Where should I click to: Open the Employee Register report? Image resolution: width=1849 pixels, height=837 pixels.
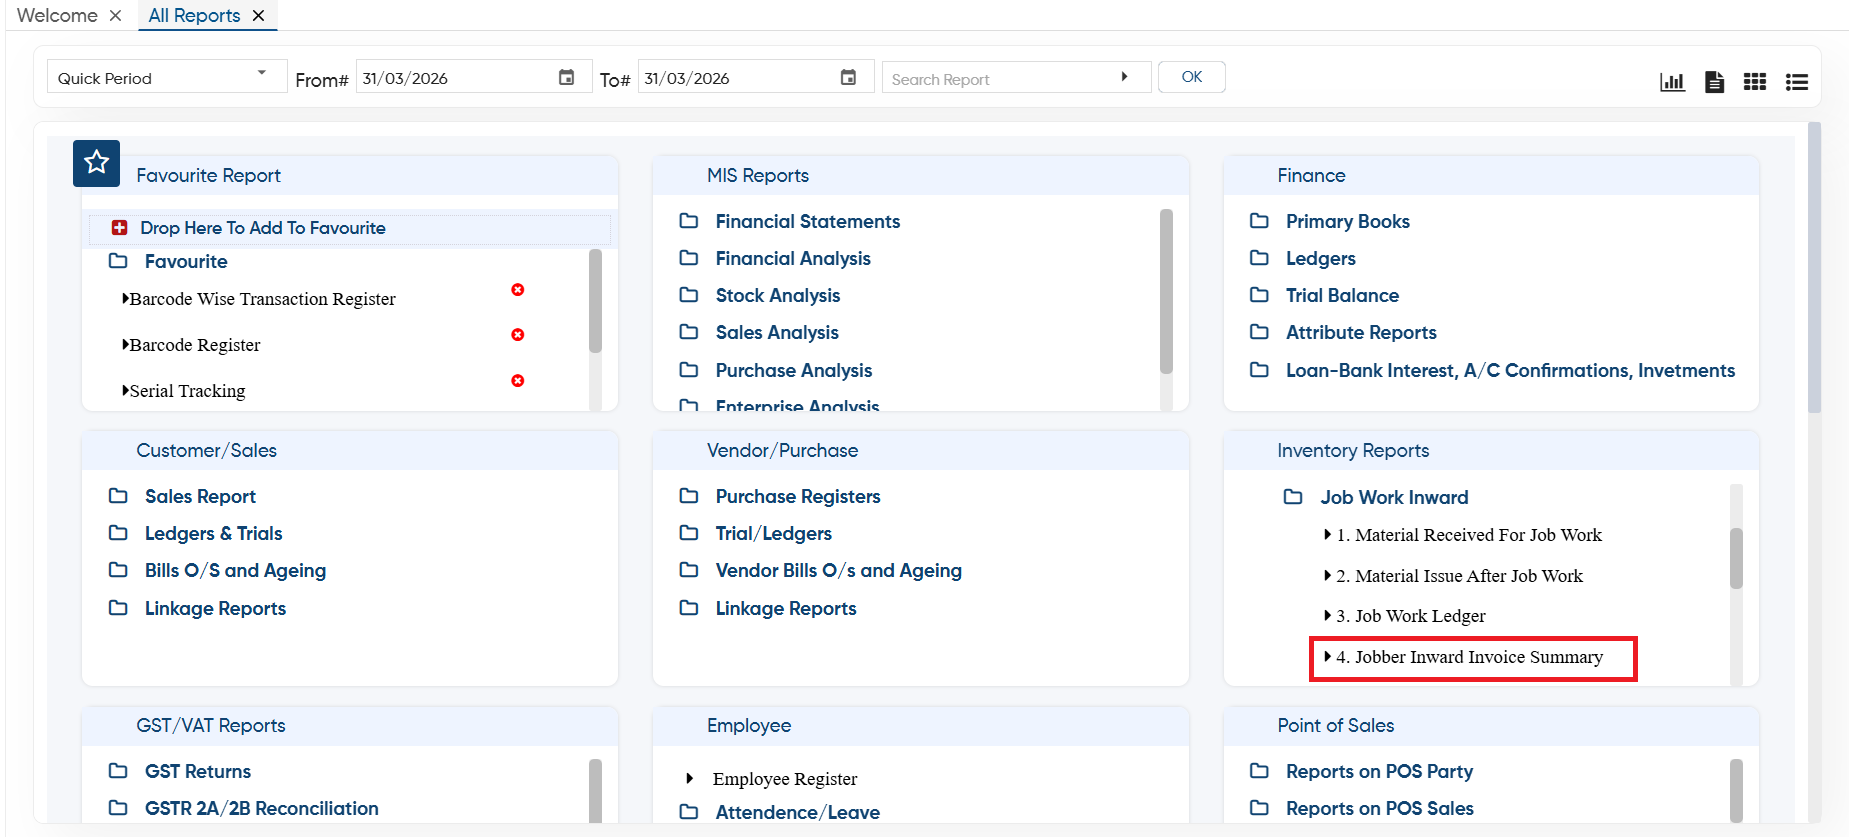pyautogui.click(x=785, y=779)
